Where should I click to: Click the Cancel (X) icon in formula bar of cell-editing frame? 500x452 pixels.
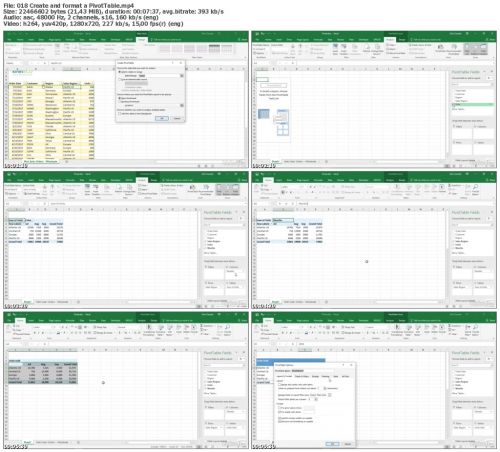[280, 204]
